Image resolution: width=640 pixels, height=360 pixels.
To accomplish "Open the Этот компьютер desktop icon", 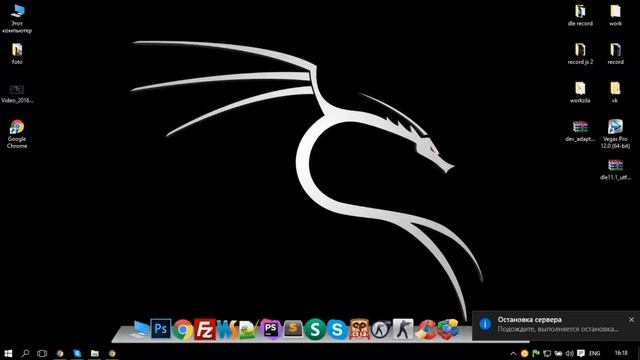I will click(x=17, y=19).
